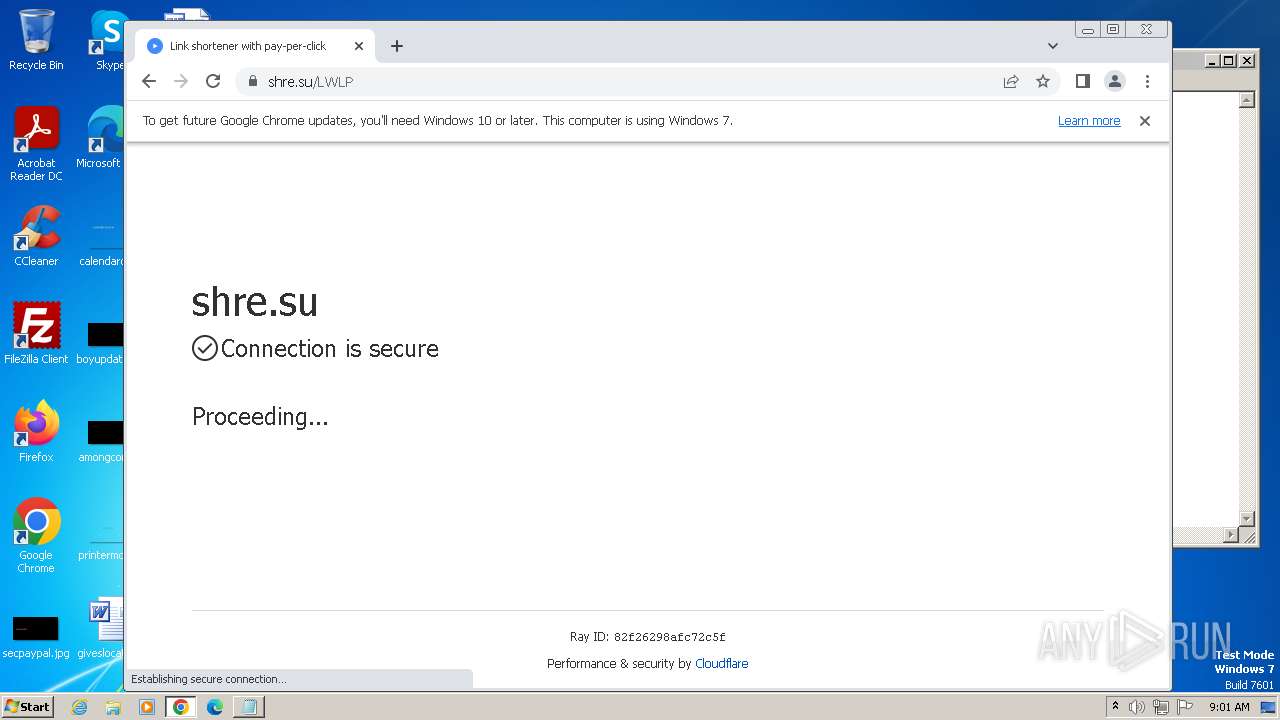This screenshot has height=720, width=1280.
Task: Go back with Chrome's back arrow
Action: click(149, 81)
